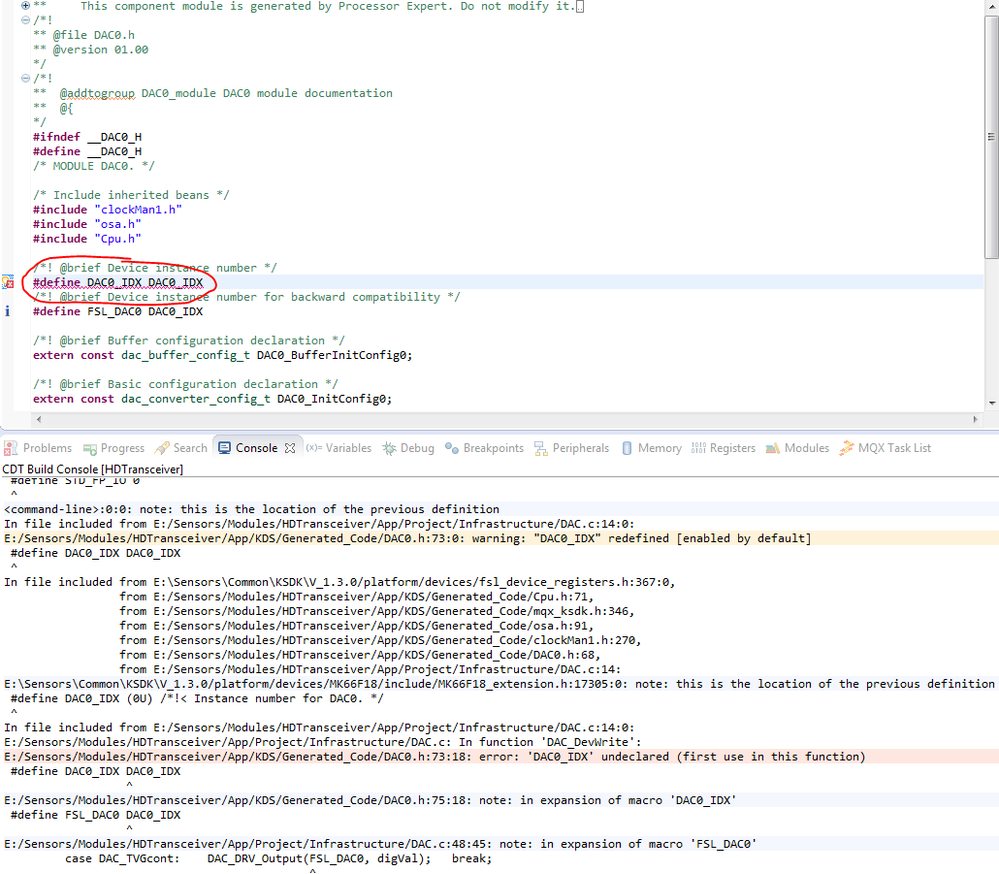Click the line '#include "clockMan1.h"'
The image size is (999, 874).
tap(108, 210)
